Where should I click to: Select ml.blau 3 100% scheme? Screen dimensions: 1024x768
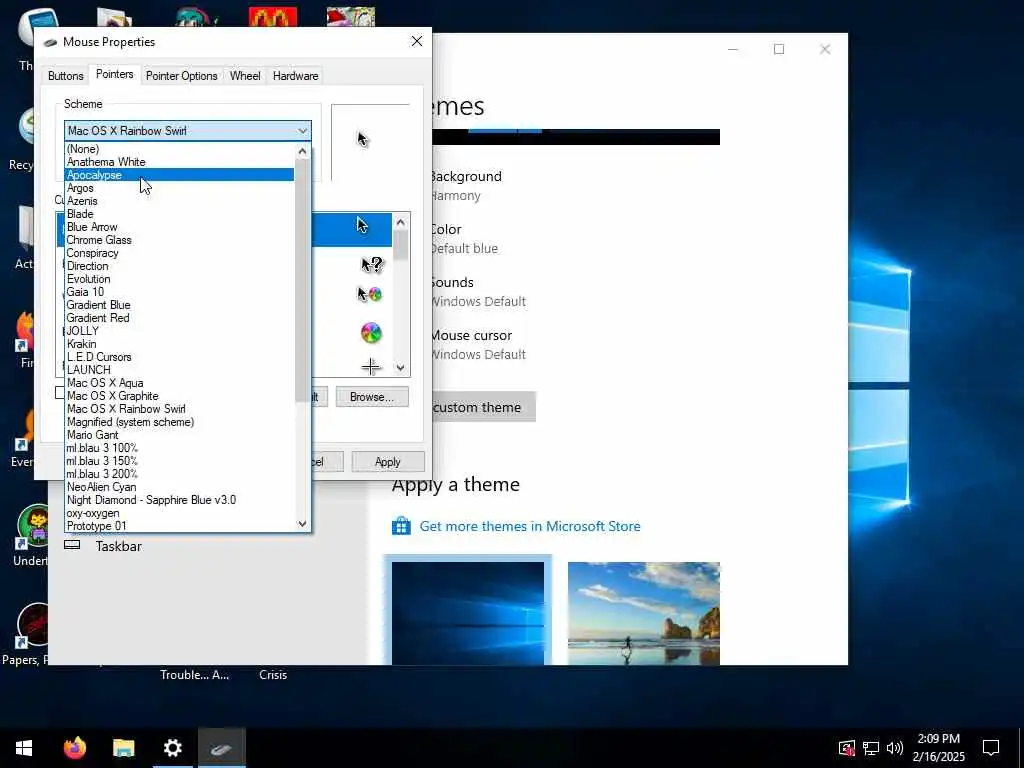pos(180,448)
